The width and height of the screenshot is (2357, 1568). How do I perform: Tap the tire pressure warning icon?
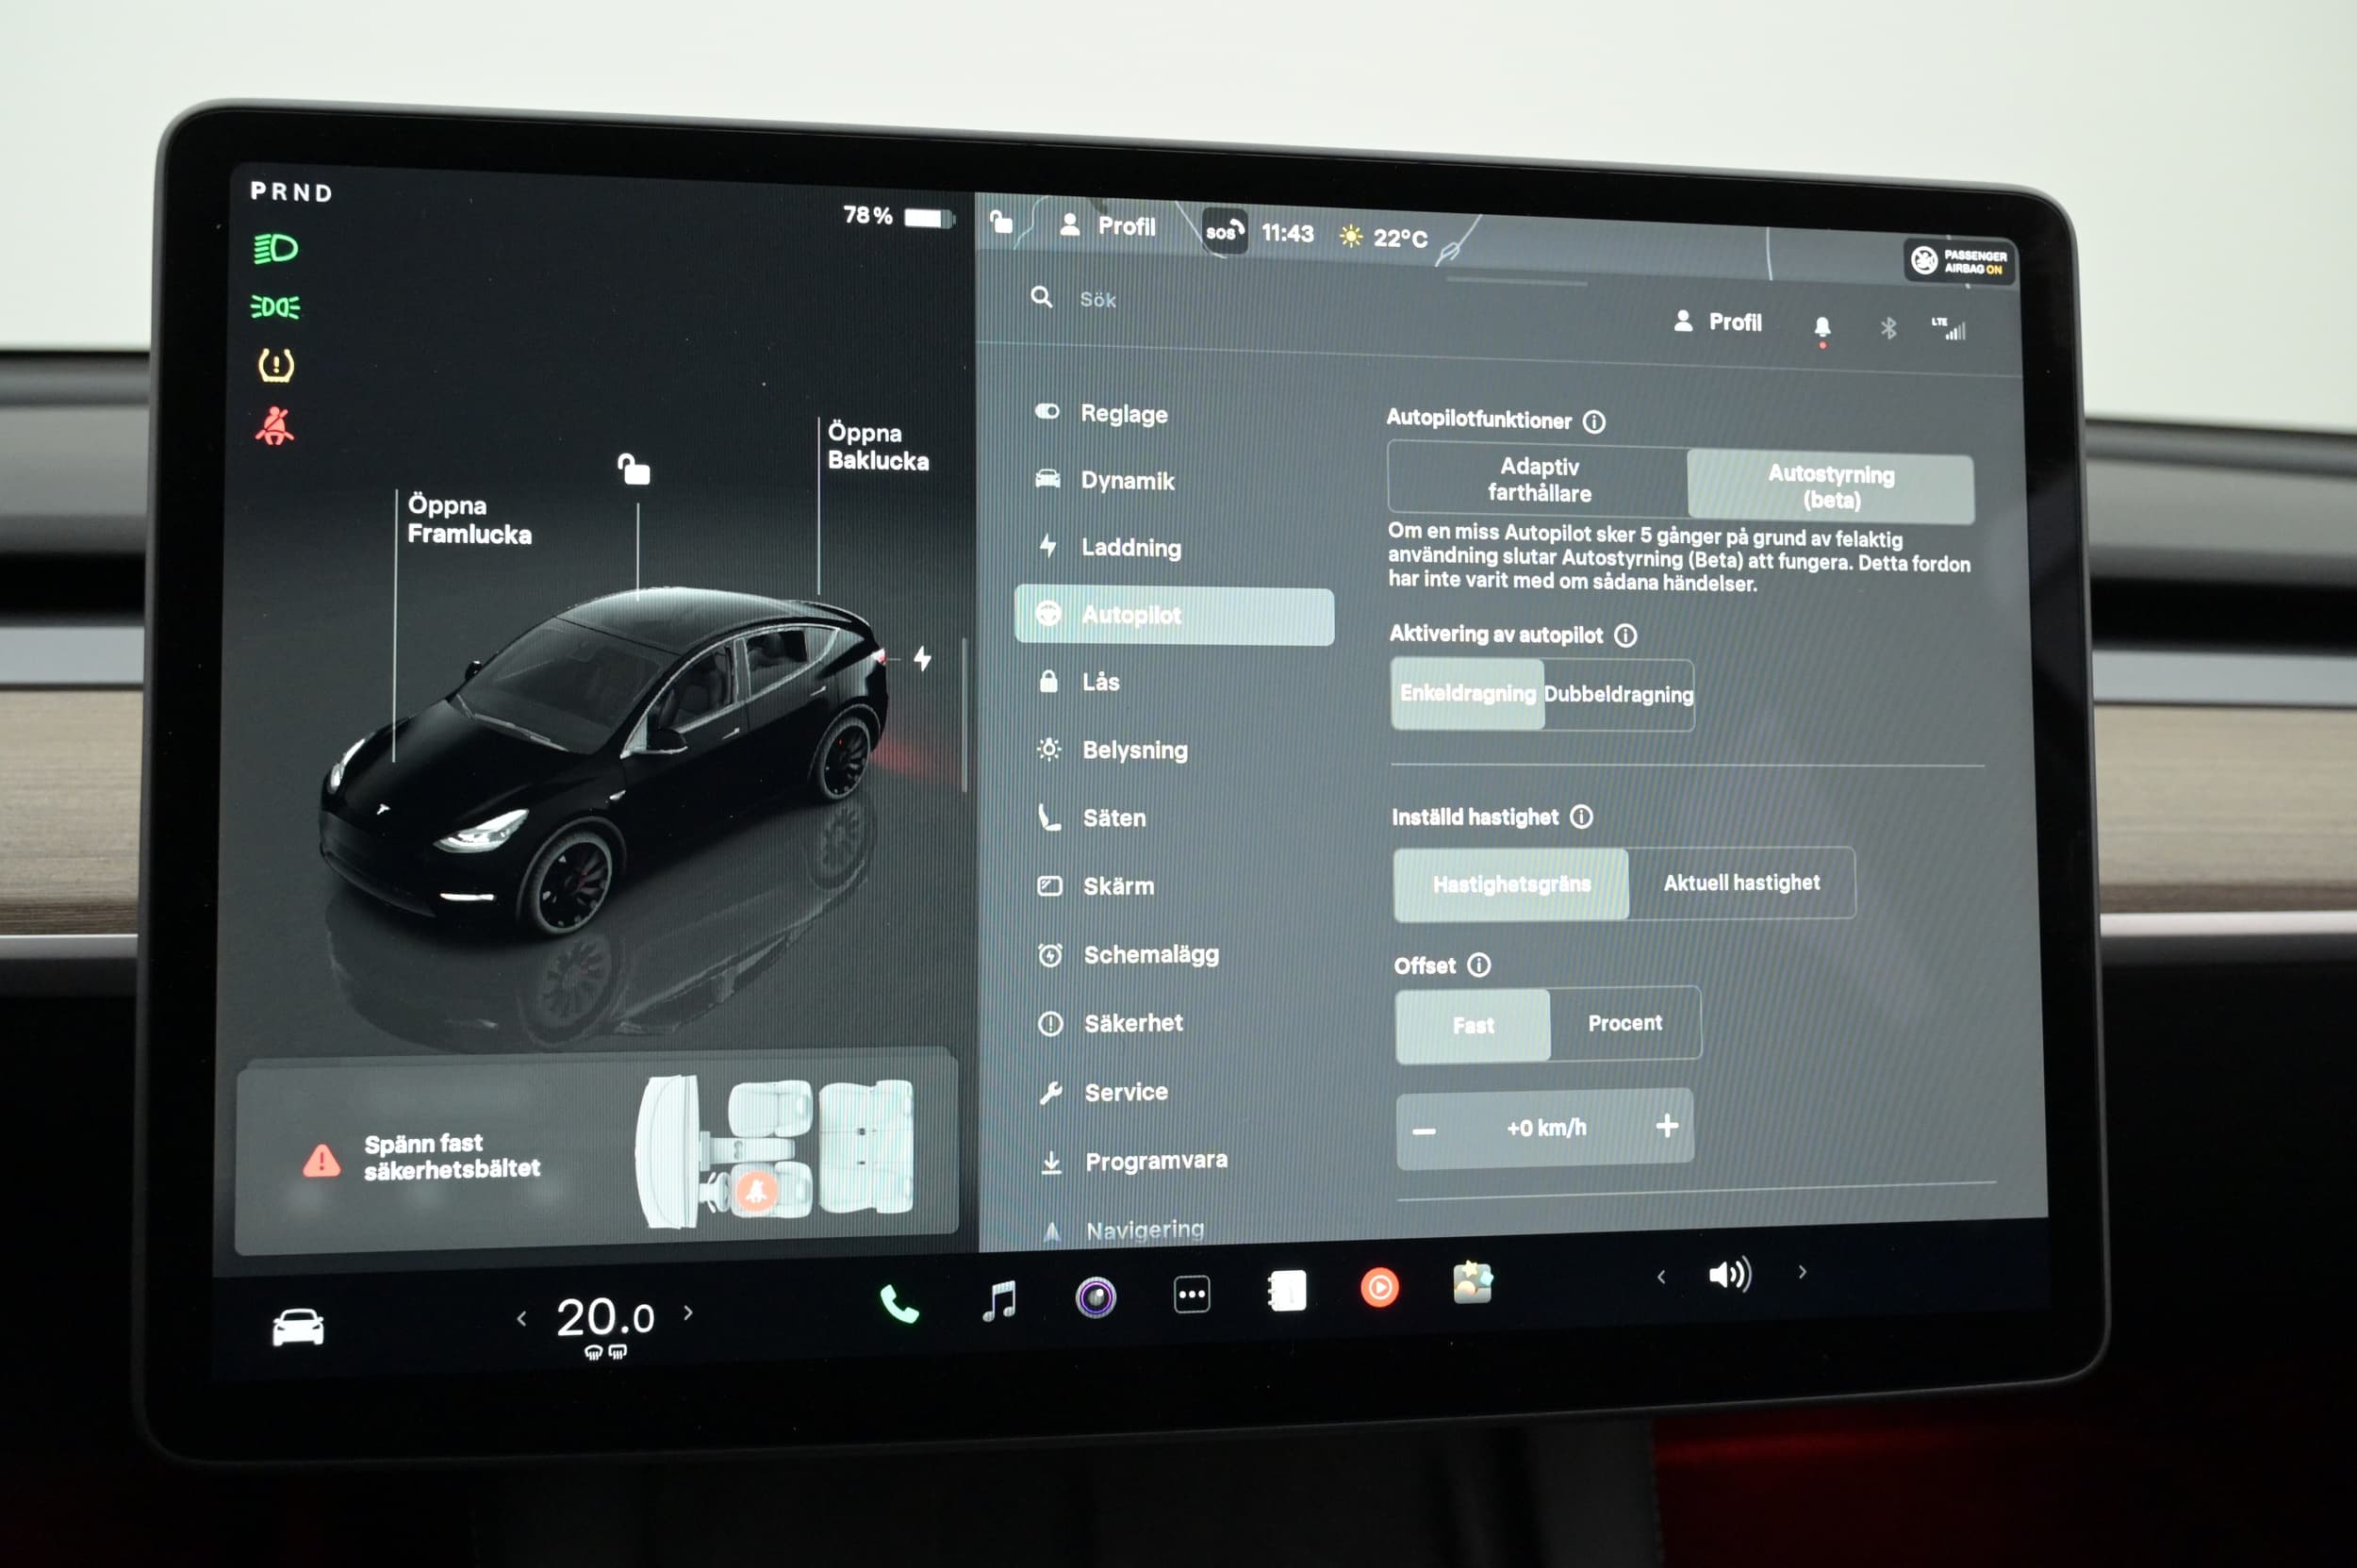tap(276, 365)
